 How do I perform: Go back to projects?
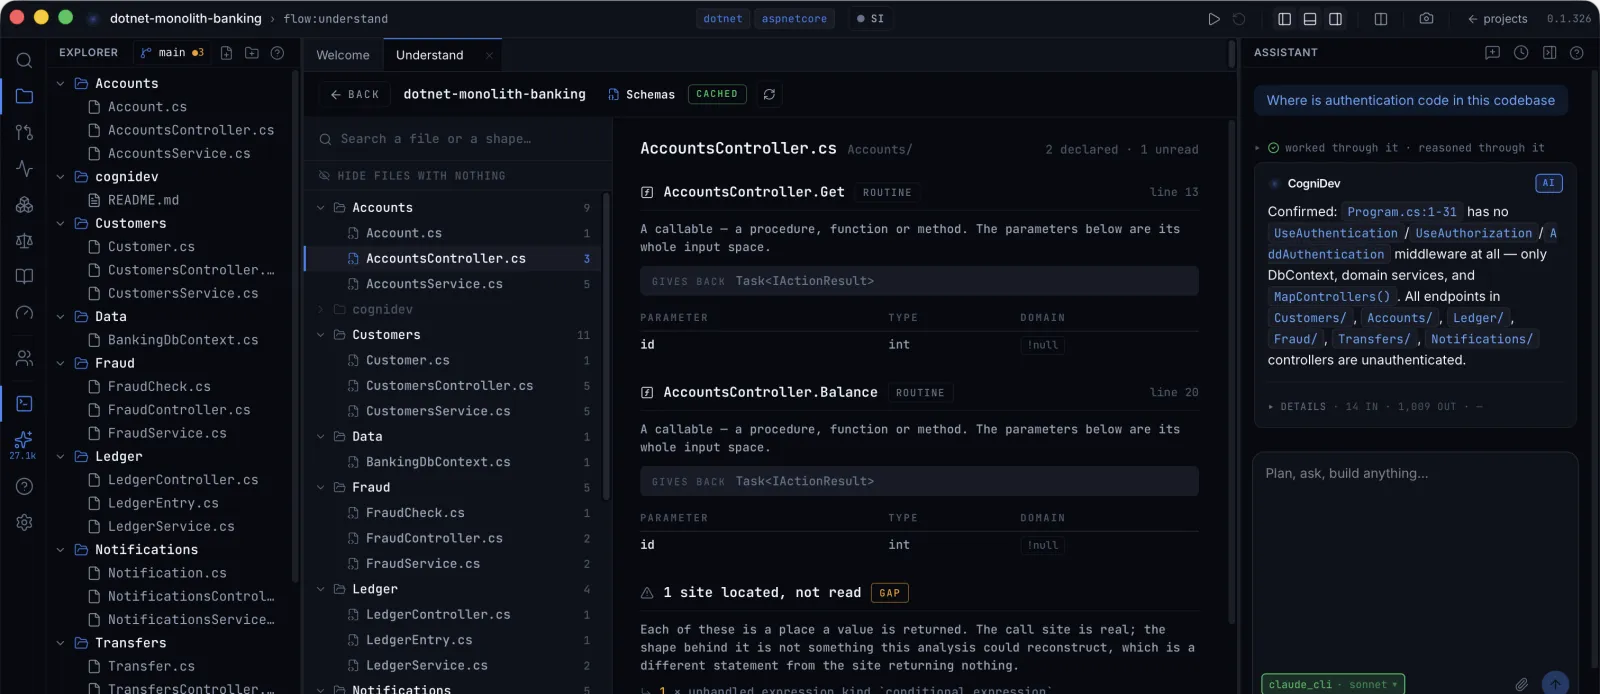pos(1497,19)
